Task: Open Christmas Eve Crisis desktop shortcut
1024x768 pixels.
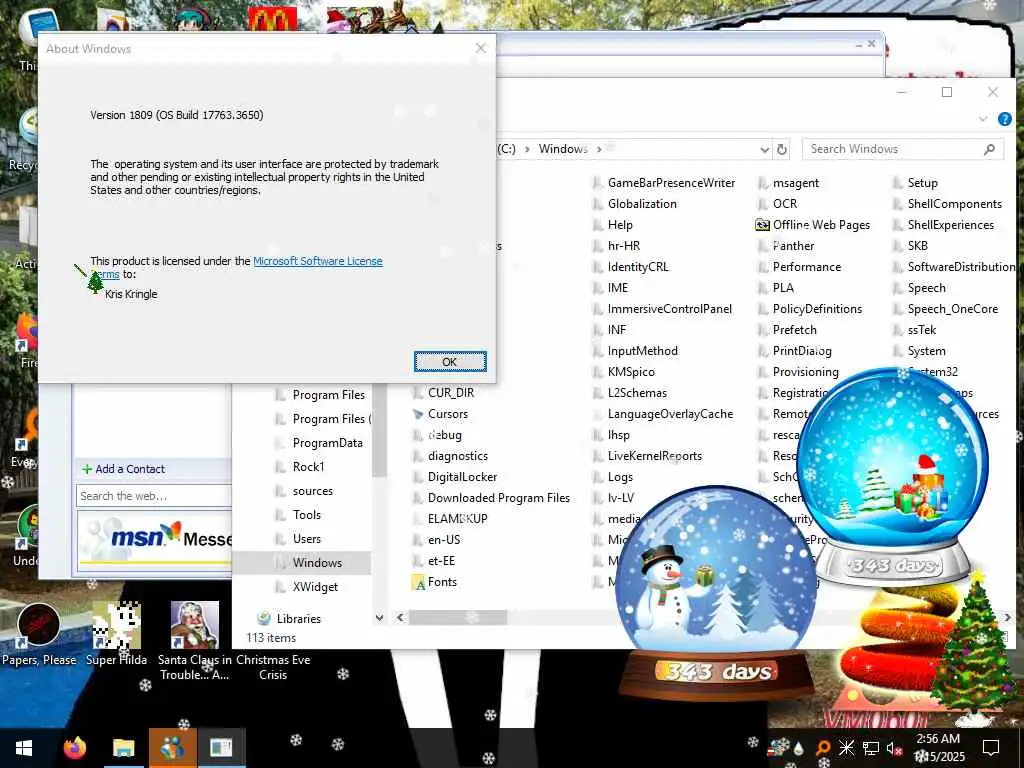Action: pos(273,667)
